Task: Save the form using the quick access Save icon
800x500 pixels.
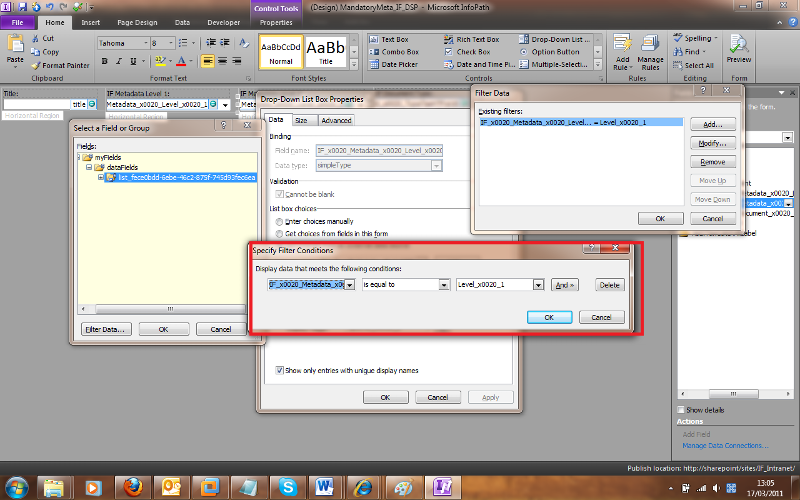Action: (22, 7)
